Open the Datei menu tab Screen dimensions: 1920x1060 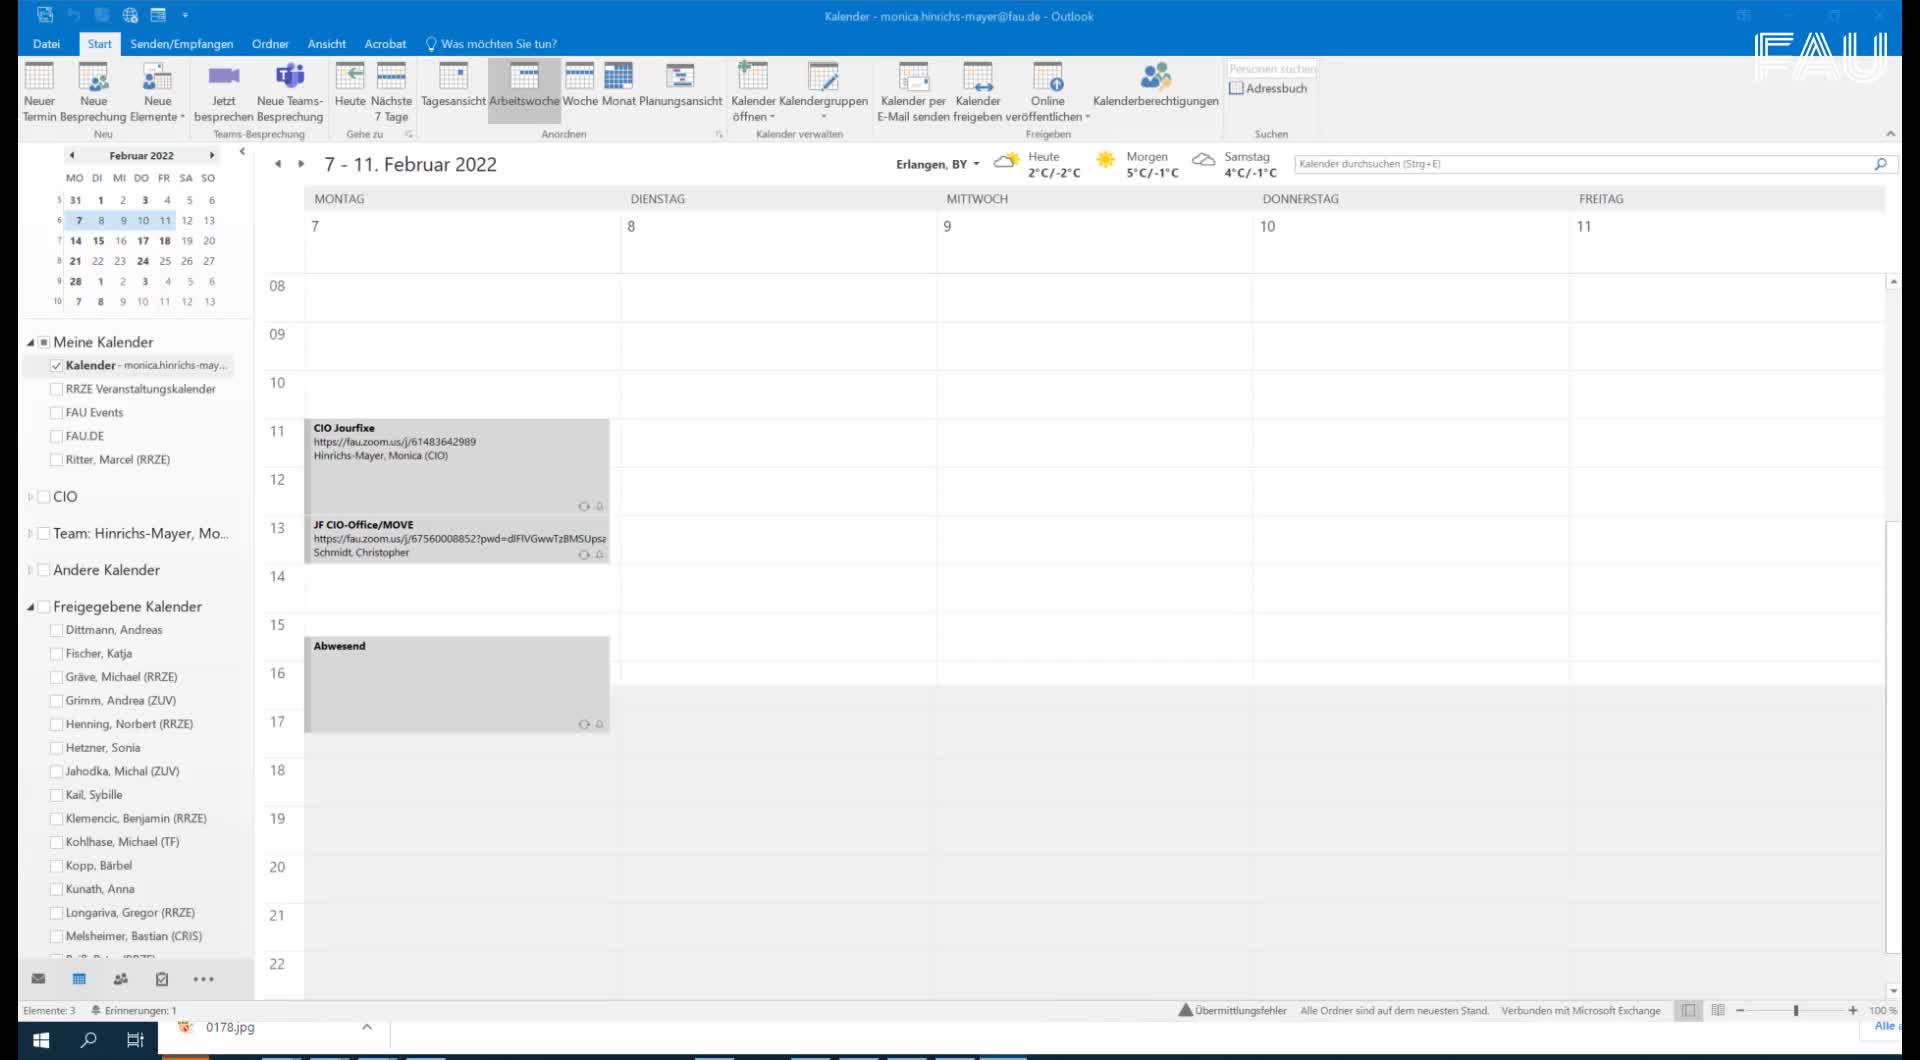[x=46, y=44]
